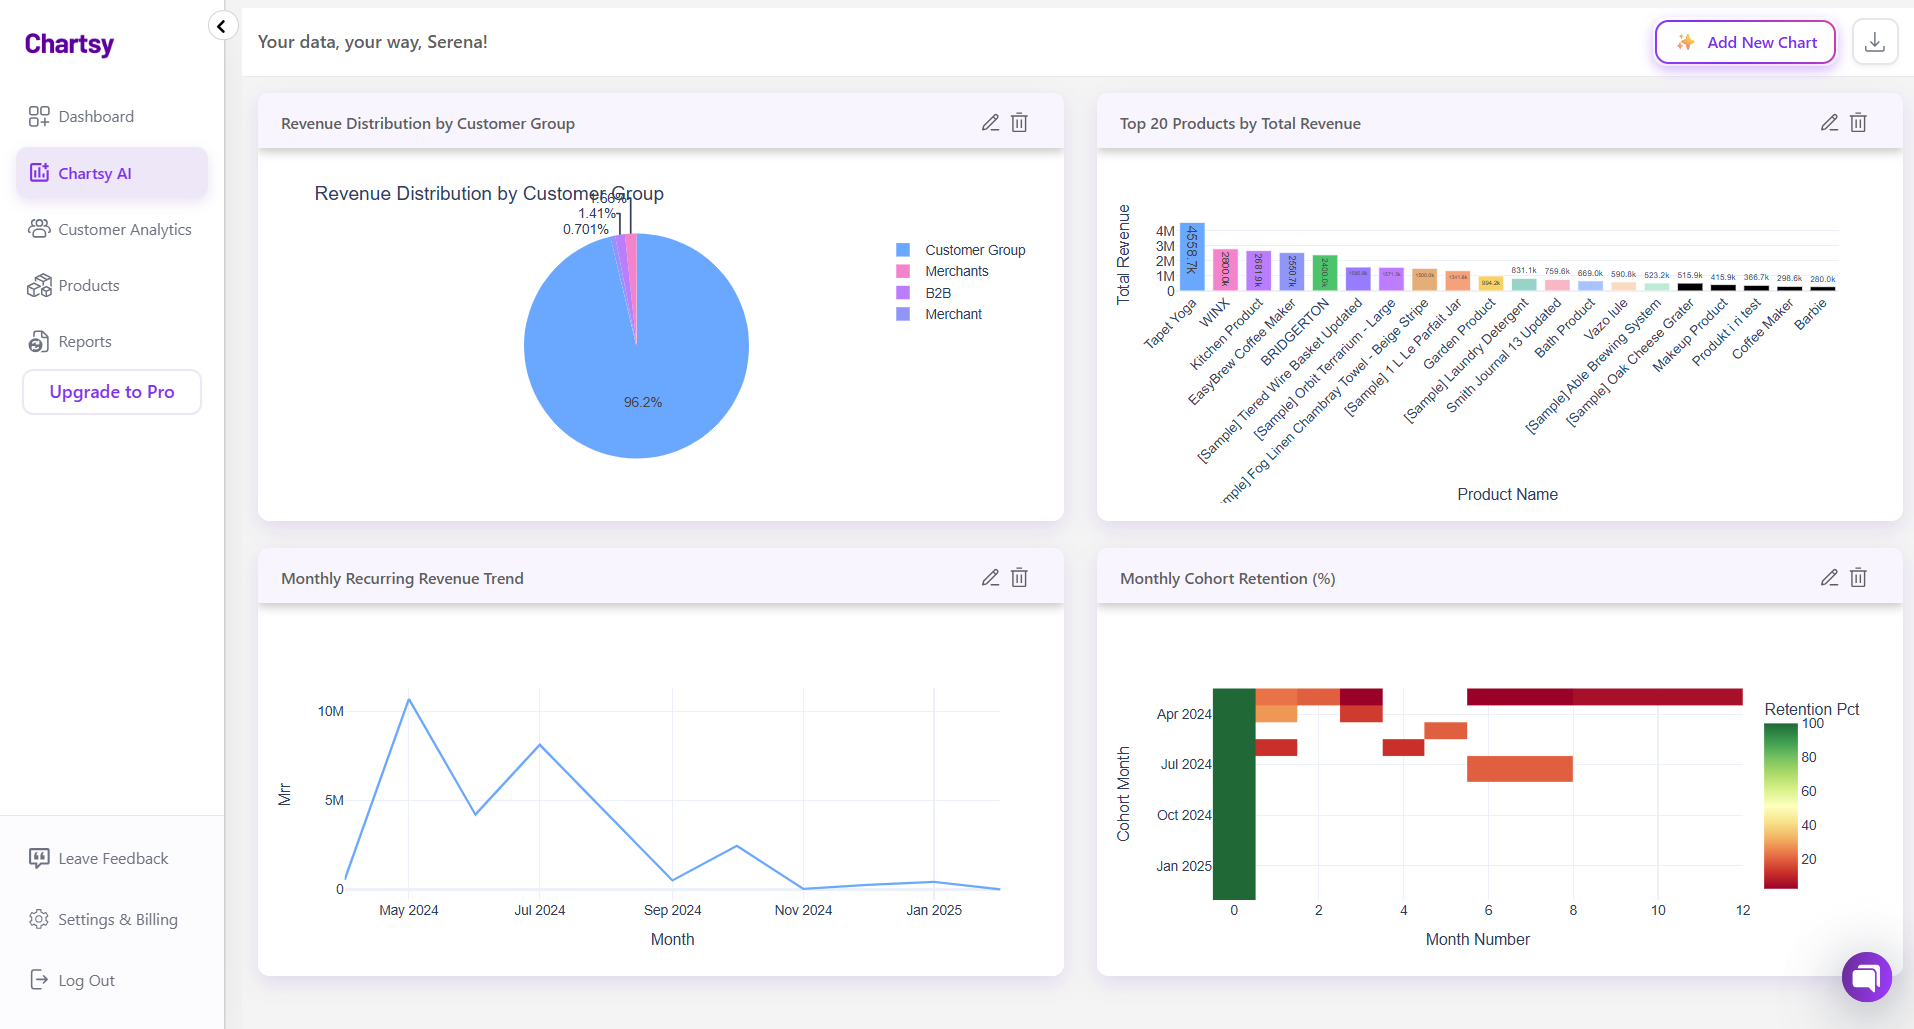1914x1029 pixels.
Task: Click the Upgrade to Pro button
Action: (x=111, y=392)
